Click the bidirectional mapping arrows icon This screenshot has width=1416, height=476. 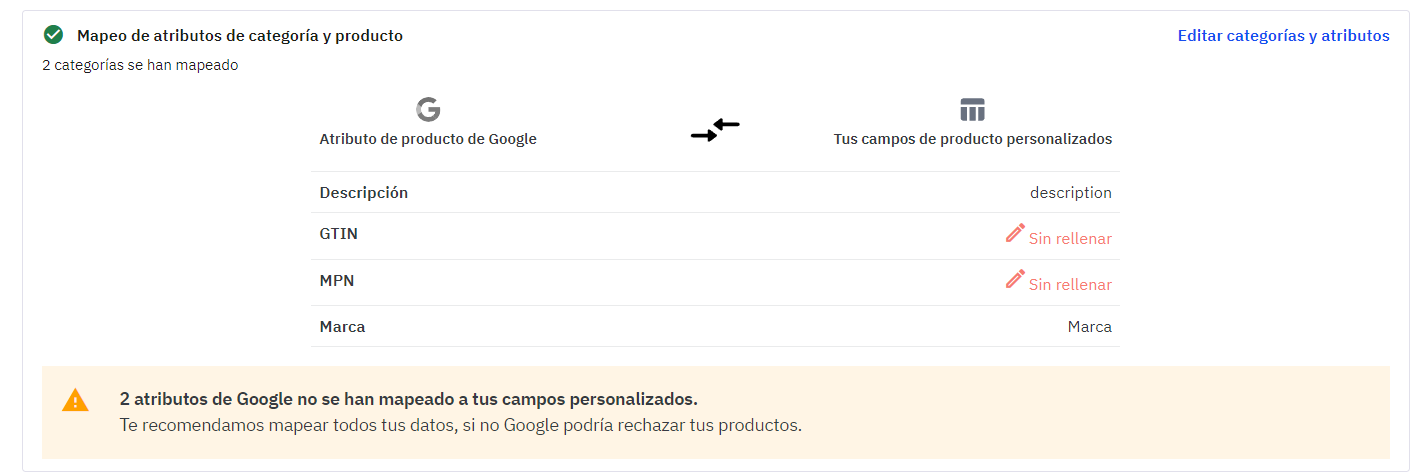[x=715, y=130]
